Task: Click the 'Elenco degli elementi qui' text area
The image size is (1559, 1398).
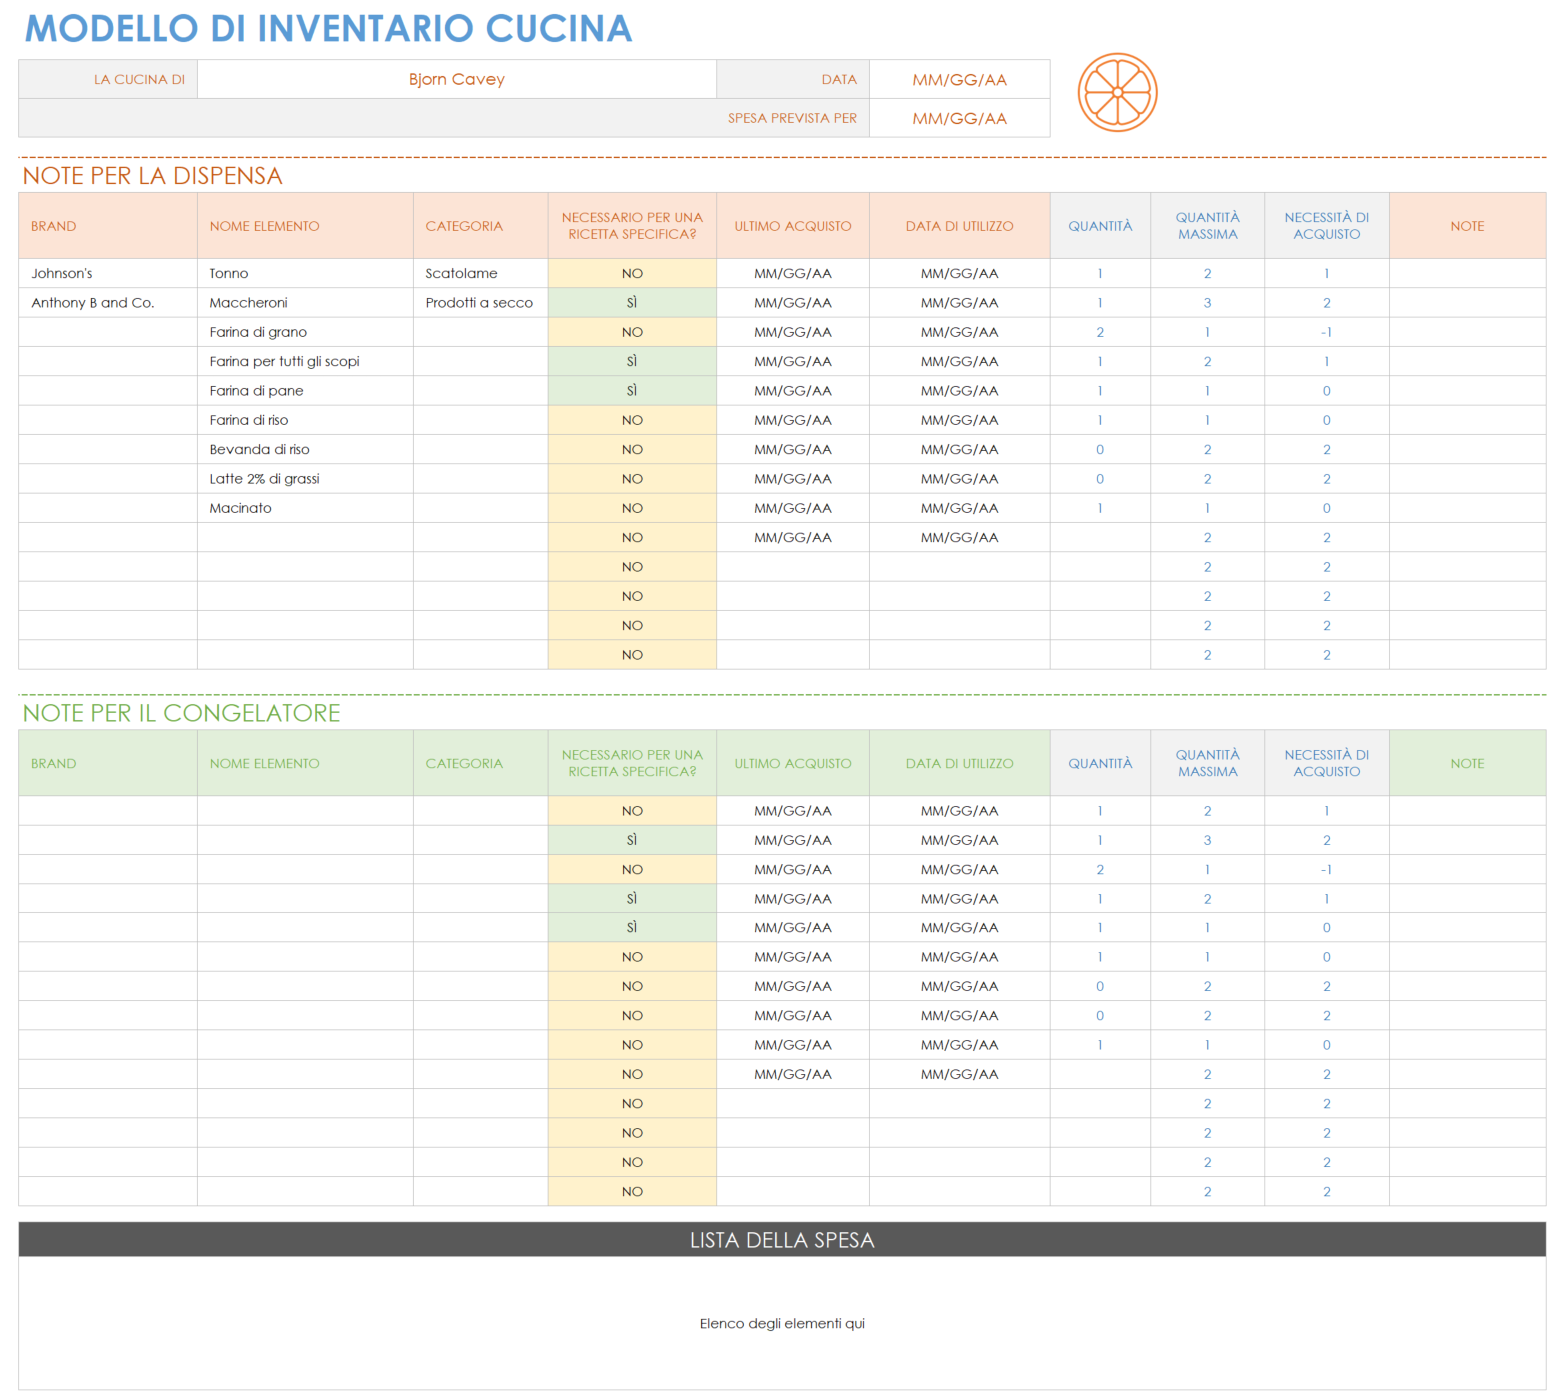Action: coord(782,1323)
